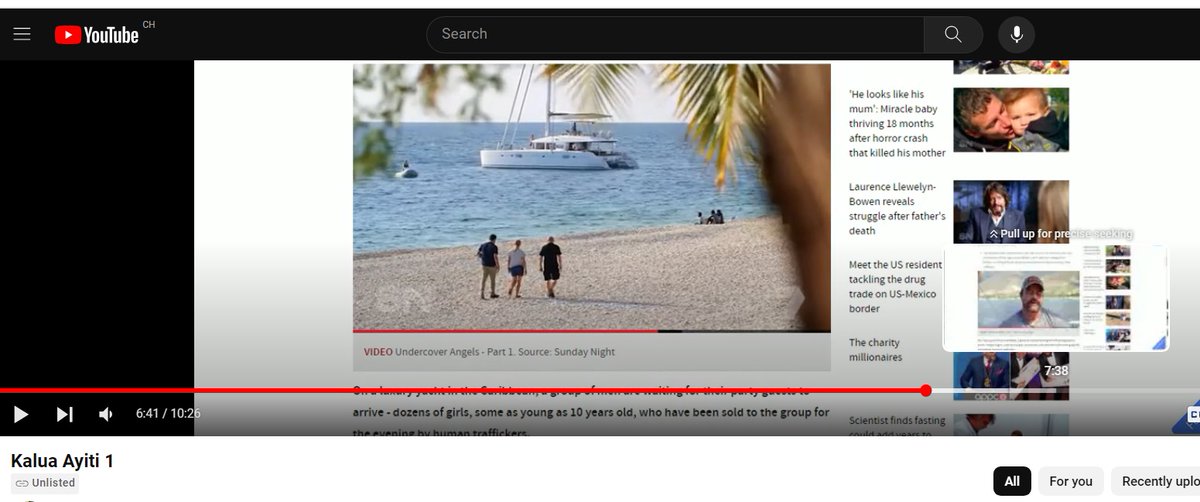
Task: Click the 6:41 / 10:26 time display
Action: pyautogui.click(x=168, y=414)
